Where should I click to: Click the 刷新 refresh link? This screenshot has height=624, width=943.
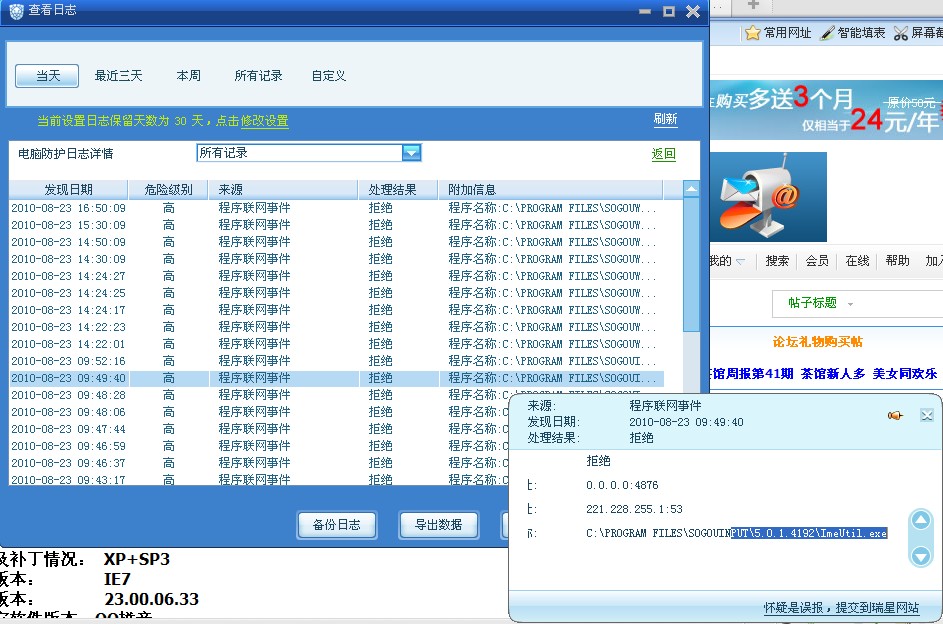tap(665, 119)
